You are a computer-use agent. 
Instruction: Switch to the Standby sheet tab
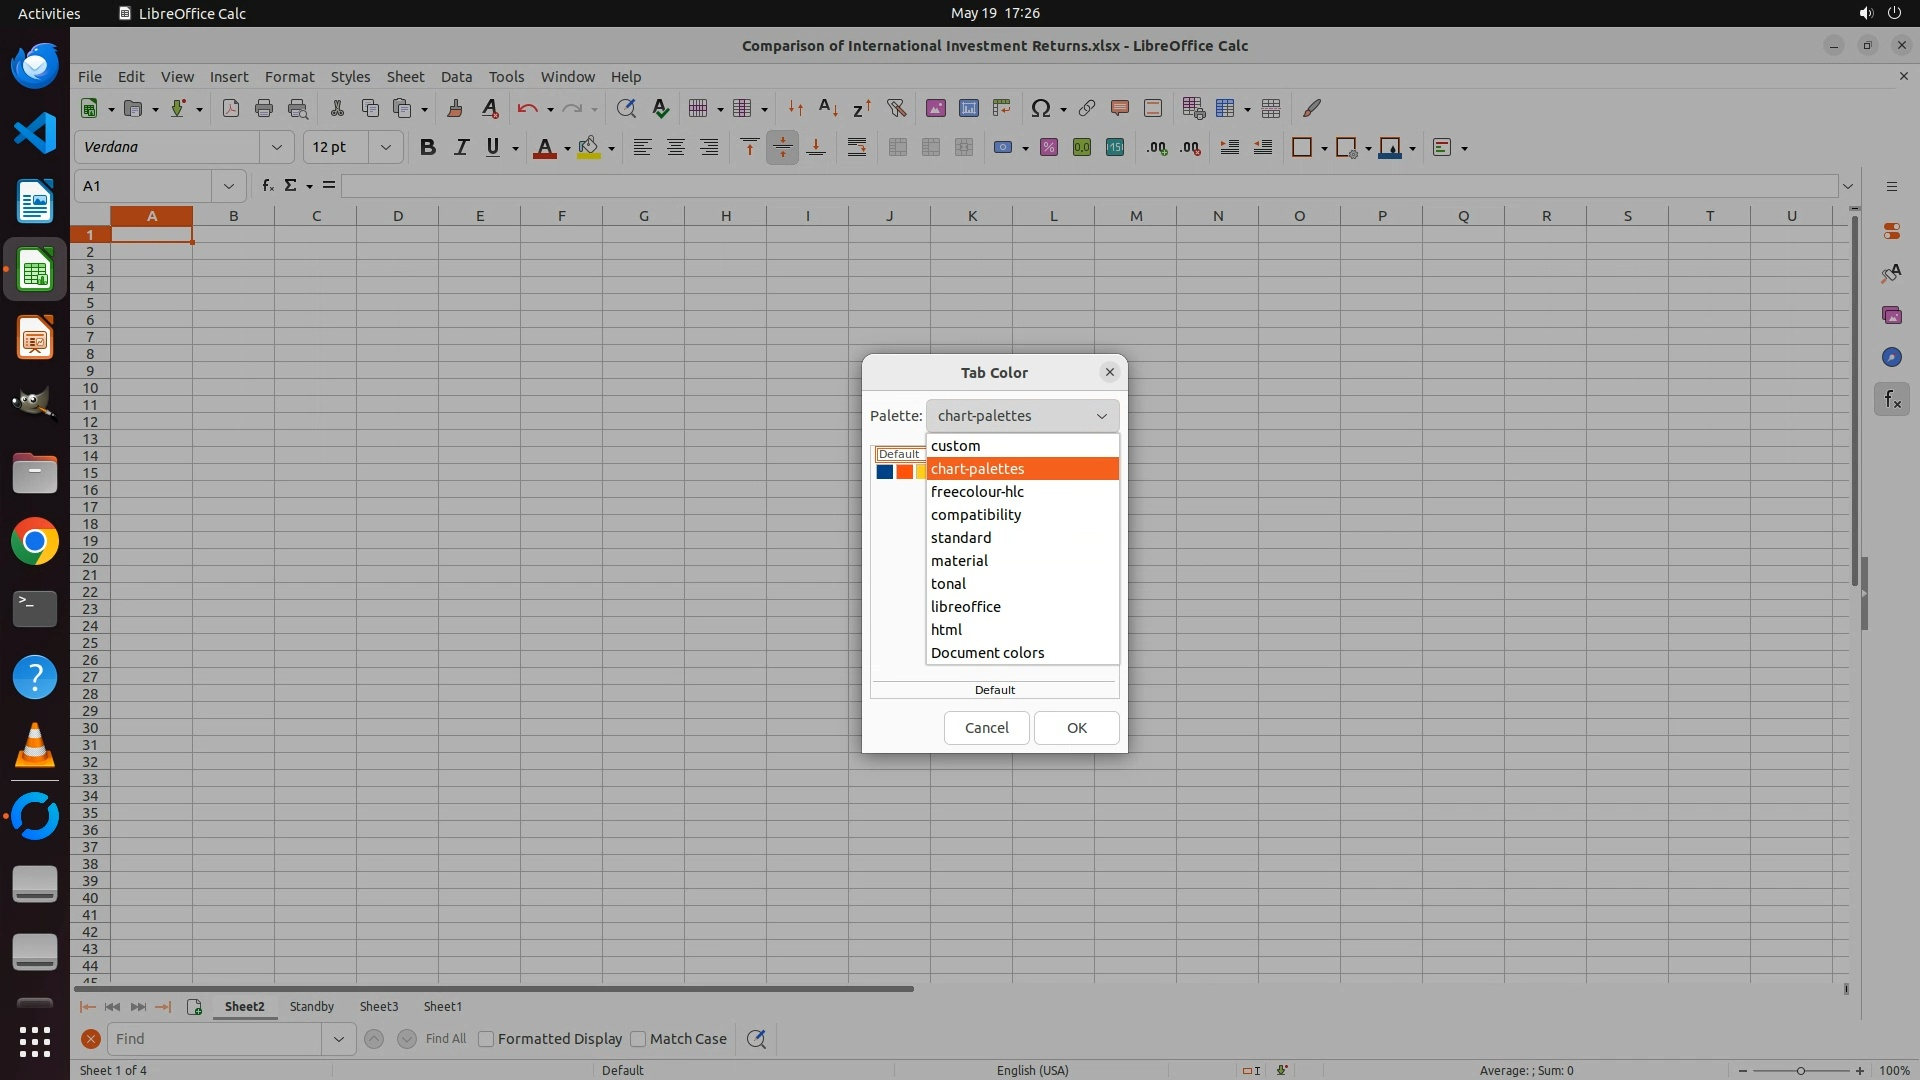click(311, 1006)
